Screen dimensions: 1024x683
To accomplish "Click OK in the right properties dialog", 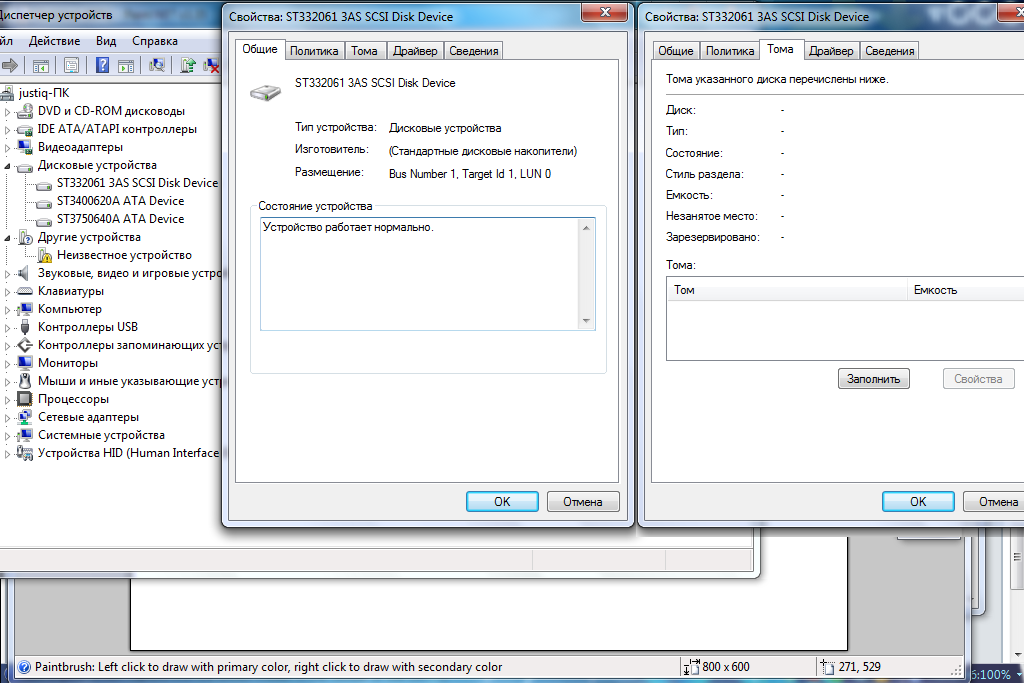I will pyautogui.click(x=918, y=501).
